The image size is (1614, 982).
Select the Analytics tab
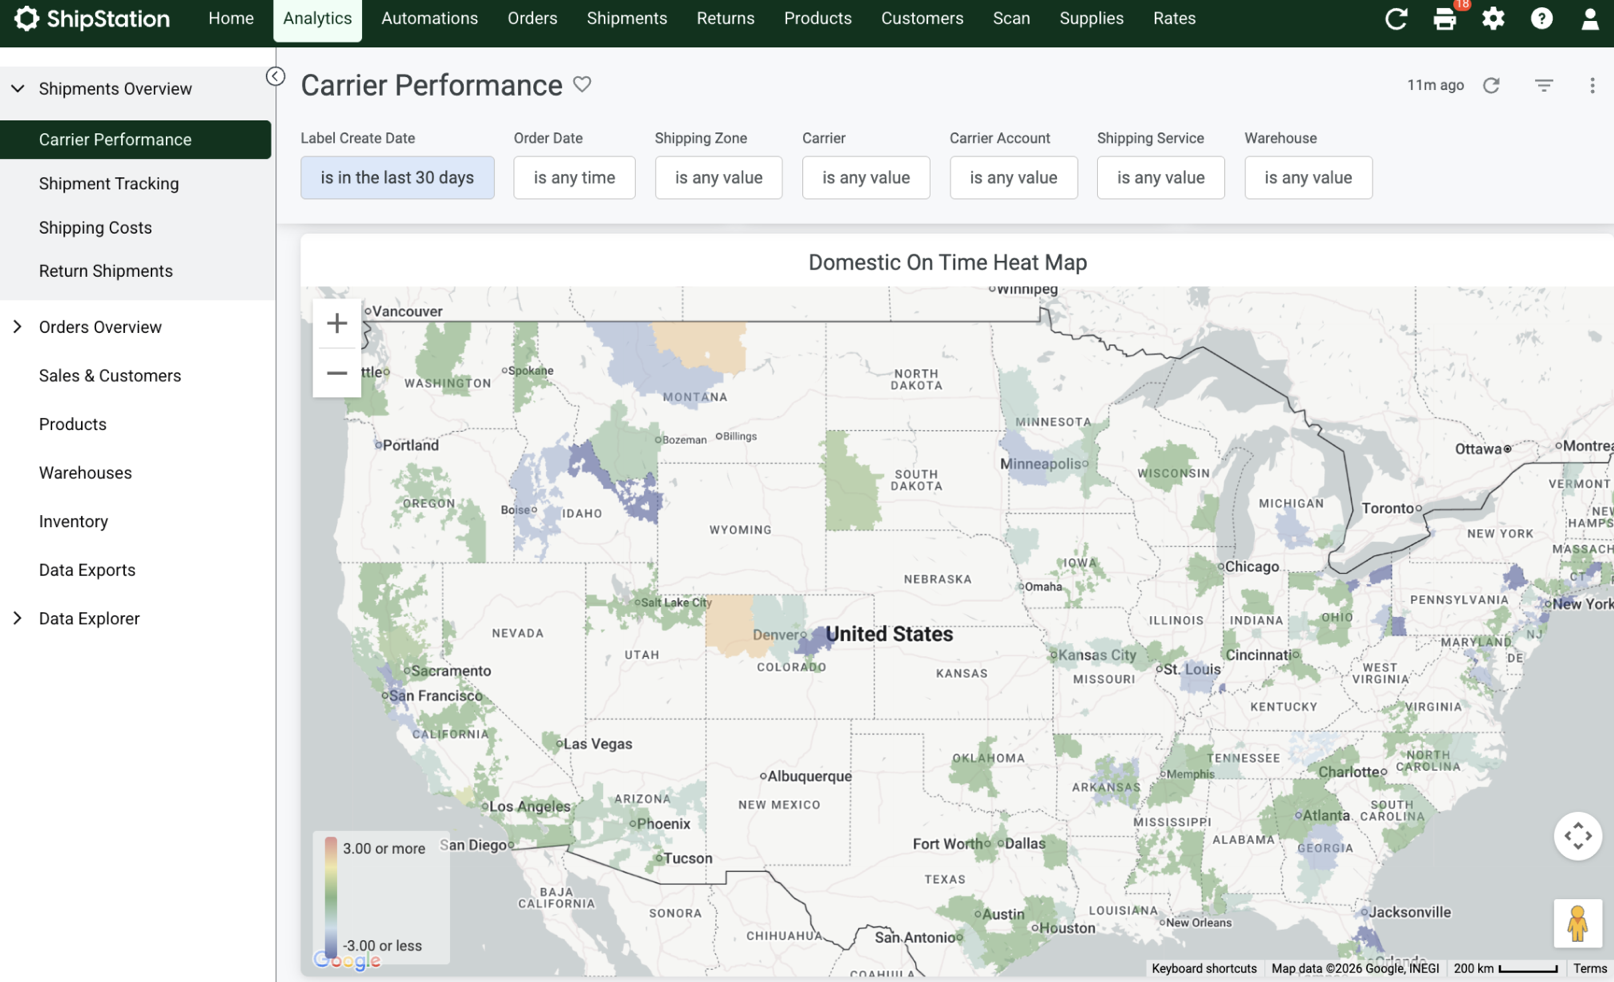pyautogui.click(x=317, y=19)
